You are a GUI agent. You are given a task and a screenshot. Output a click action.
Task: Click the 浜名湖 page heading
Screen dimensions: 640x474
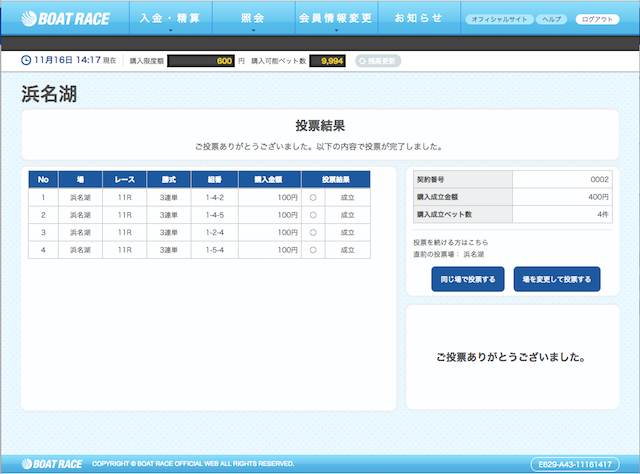[49, 94]
